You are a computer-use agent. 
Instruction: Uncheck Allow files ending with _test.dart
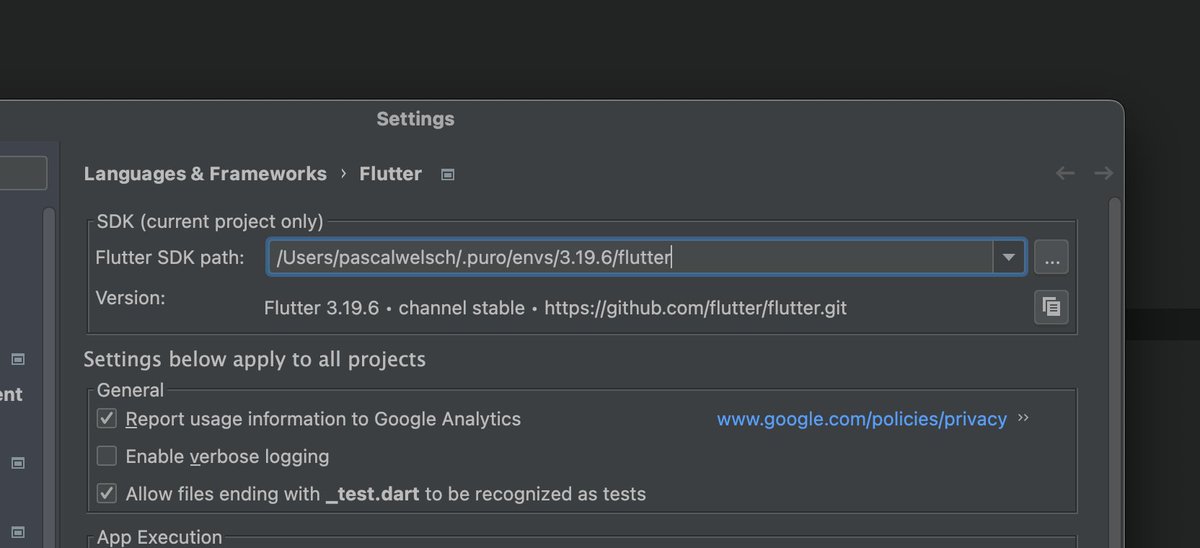click(x=107, y=494)
